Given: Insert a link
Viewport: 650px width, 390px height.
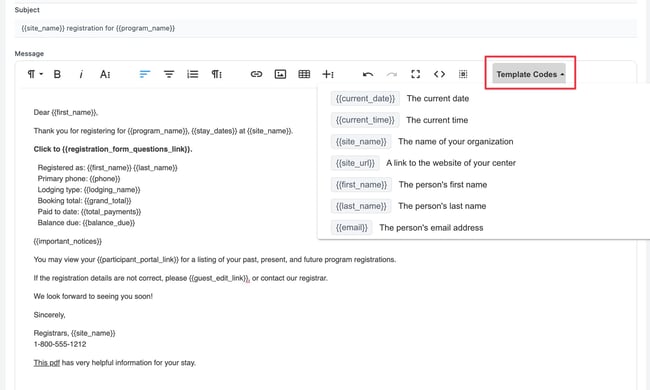Looking at the screenshot, I should tap(256, 74).
